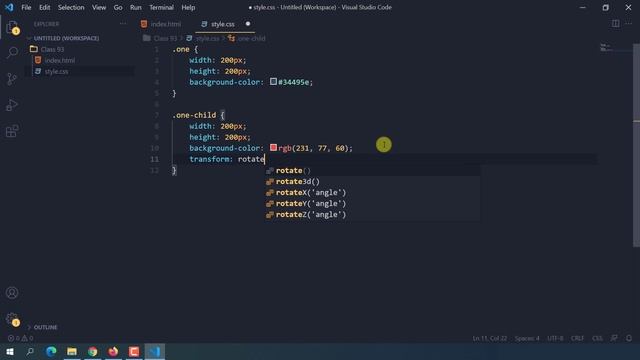Viewport: 640px width, 360px height.
Task: Click CRLF end-of-line selector
Action: pos(577,338)
